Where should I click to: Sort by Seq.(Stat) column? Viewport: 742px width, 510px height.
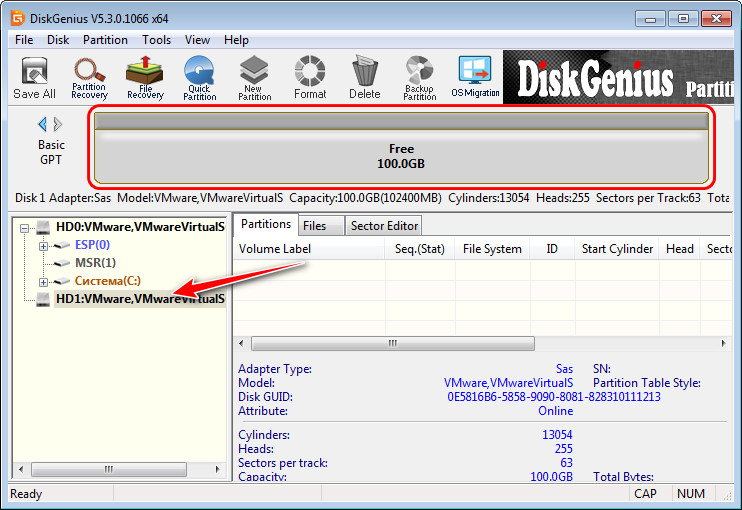pyautogui.click(x=420, y=249)
